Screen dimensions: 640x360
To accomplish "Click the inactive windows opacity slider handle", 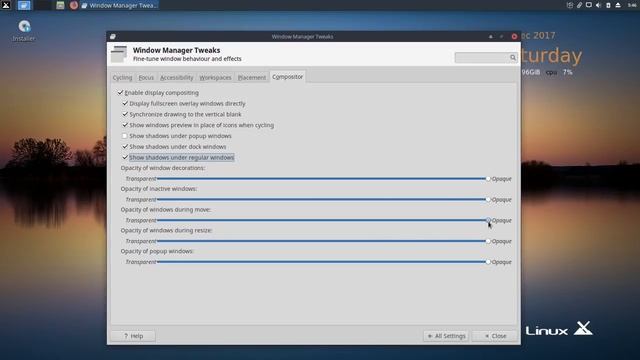I will (x=488, y=200).
